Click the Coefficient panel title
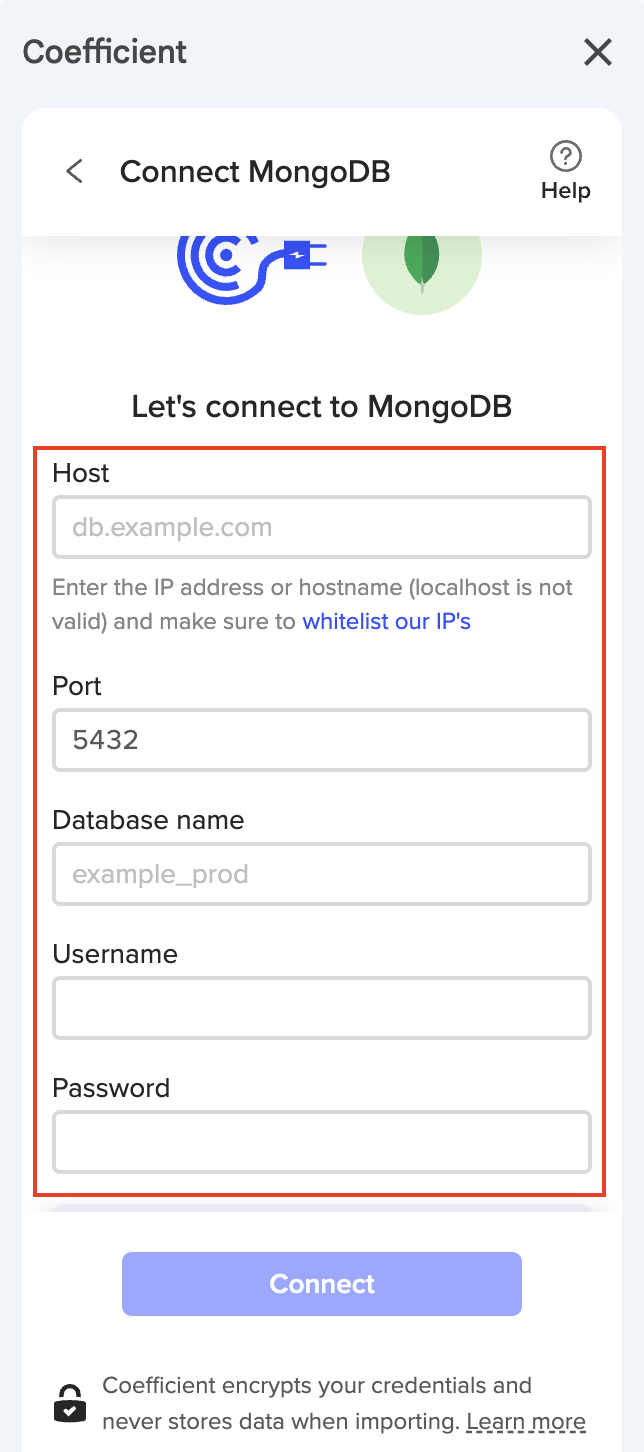The image size is (644, 1452). point(105,52)
